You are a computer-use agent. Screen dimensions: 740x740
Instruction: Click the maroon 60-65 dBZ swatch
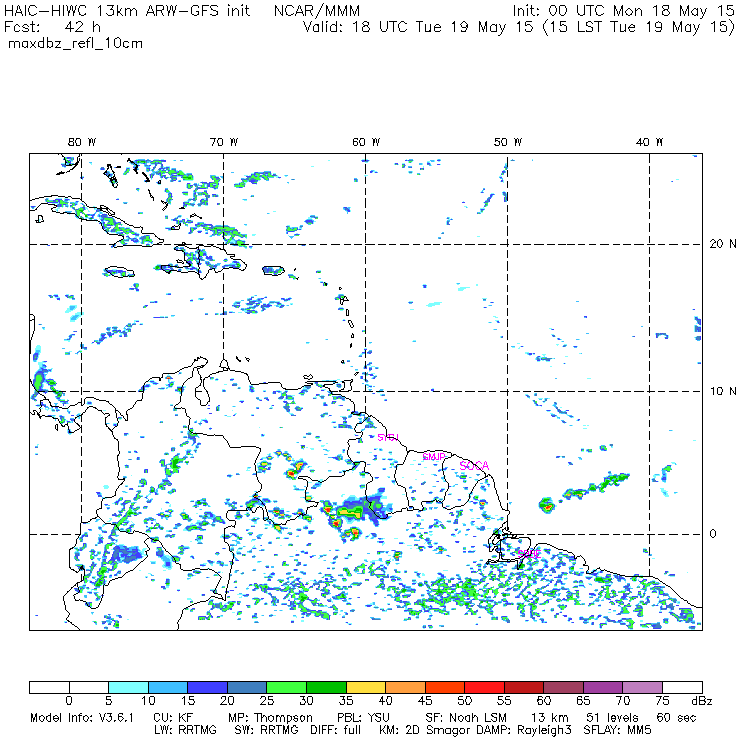pyautogui.click(x=563, y=687)
